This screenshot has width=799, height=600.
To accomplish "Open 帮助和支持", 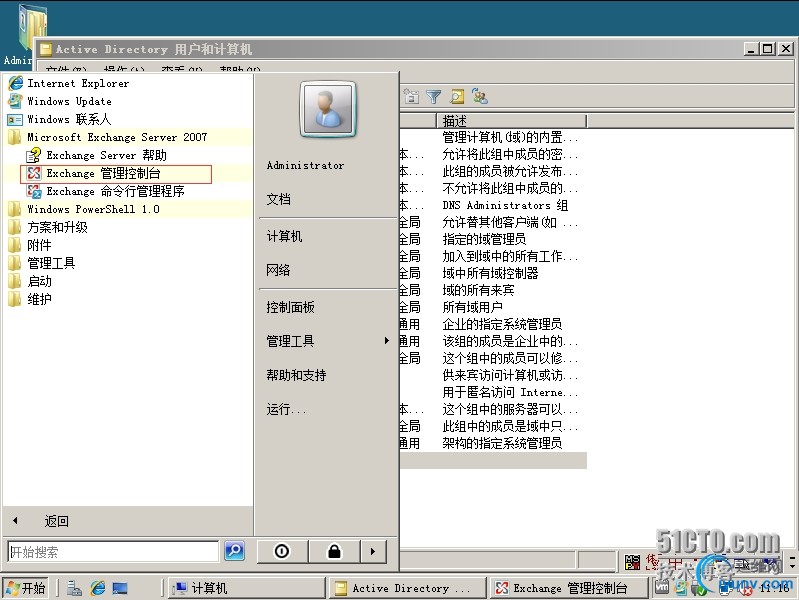I will (296, 375).
